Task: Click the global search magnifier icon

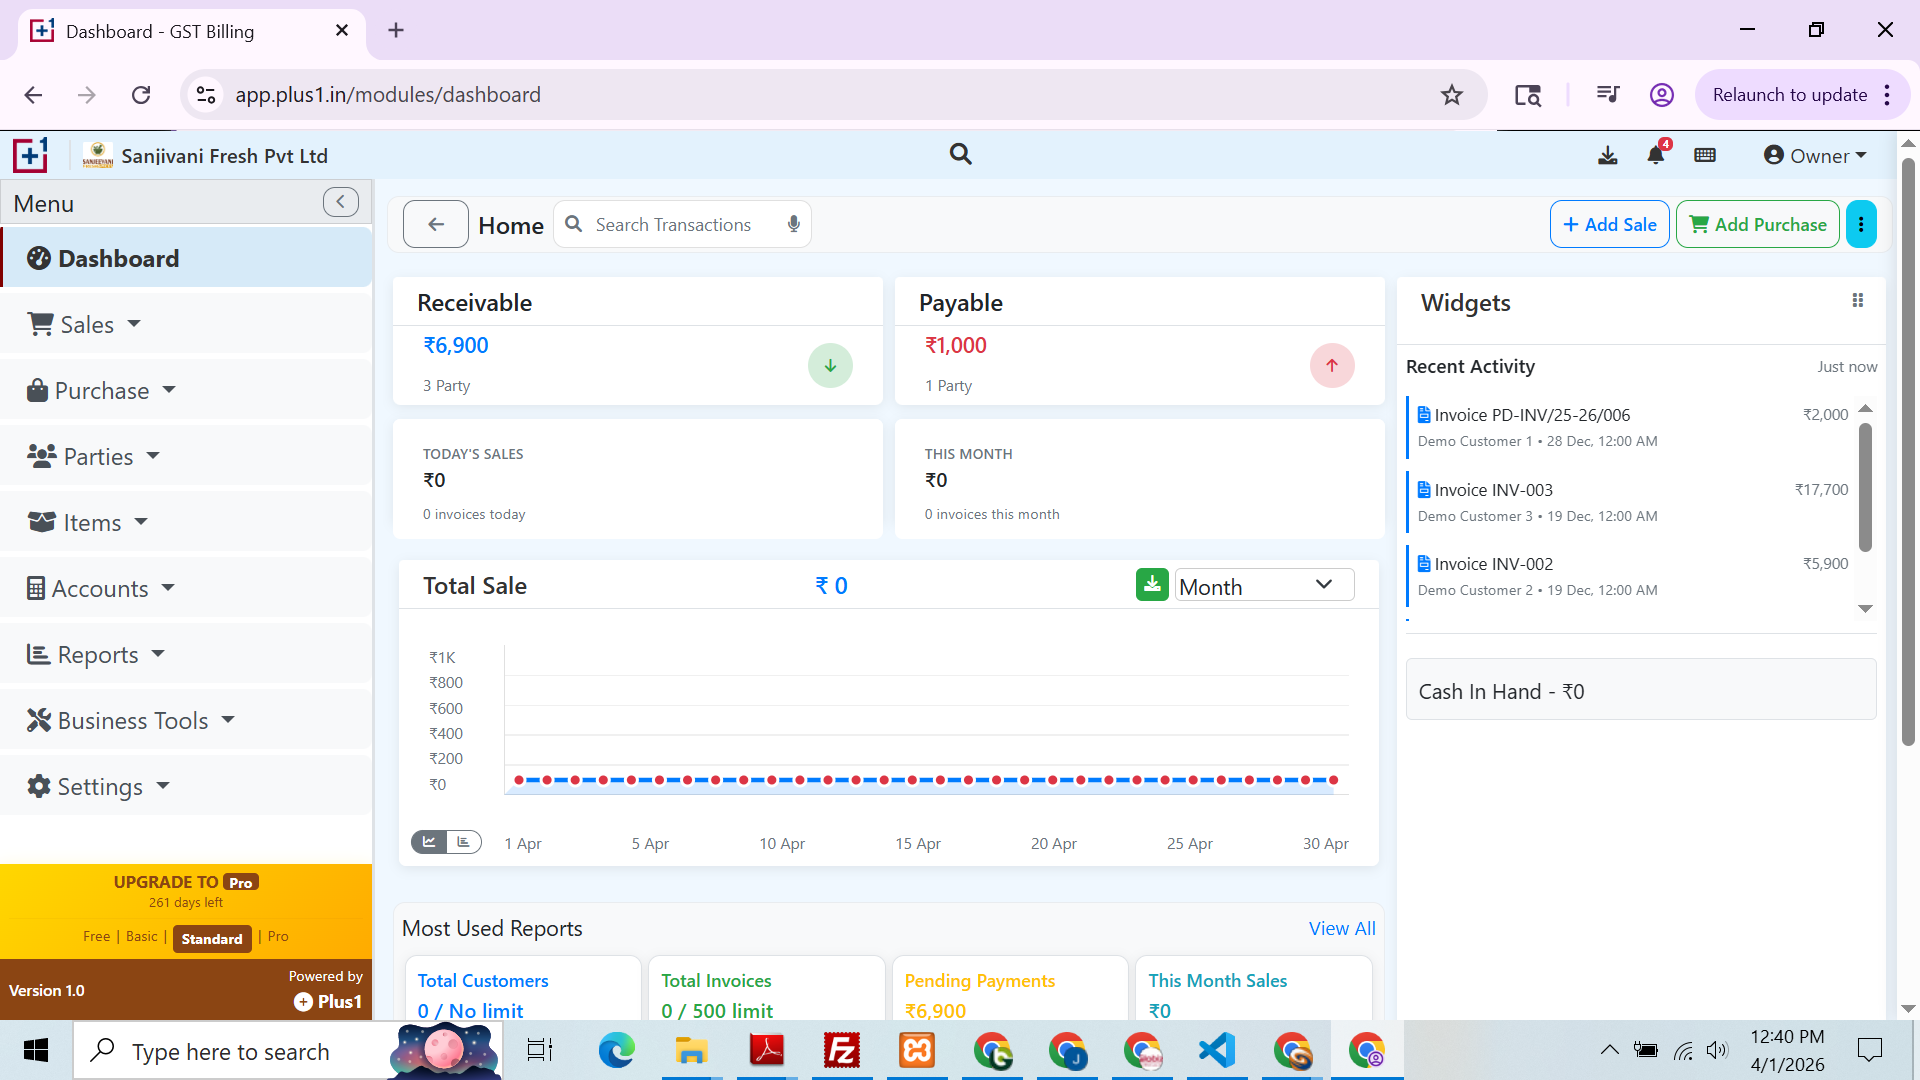Action: click(960, 154)
